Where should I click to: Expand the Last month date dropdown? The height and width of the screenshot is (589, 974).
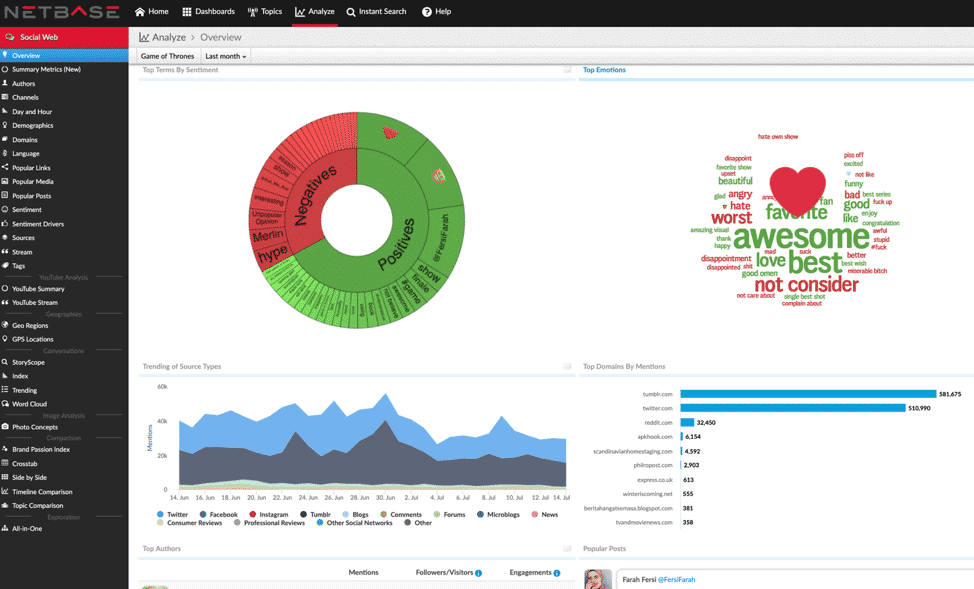pos(225,56)
